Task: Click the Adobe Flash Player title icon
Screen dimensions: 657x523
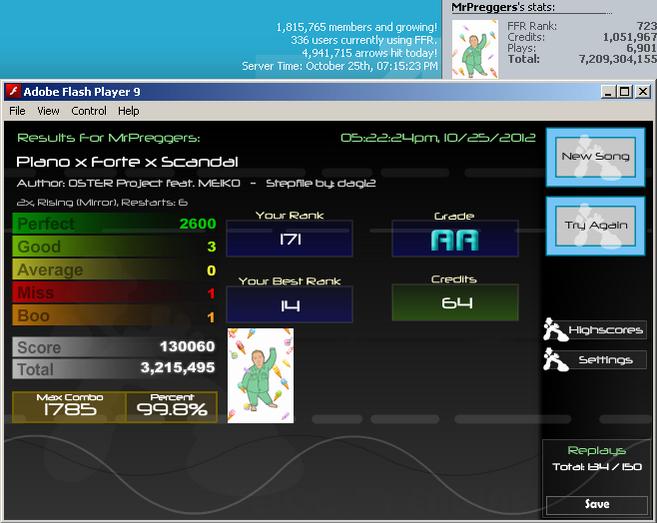Action: coord(14,91)
